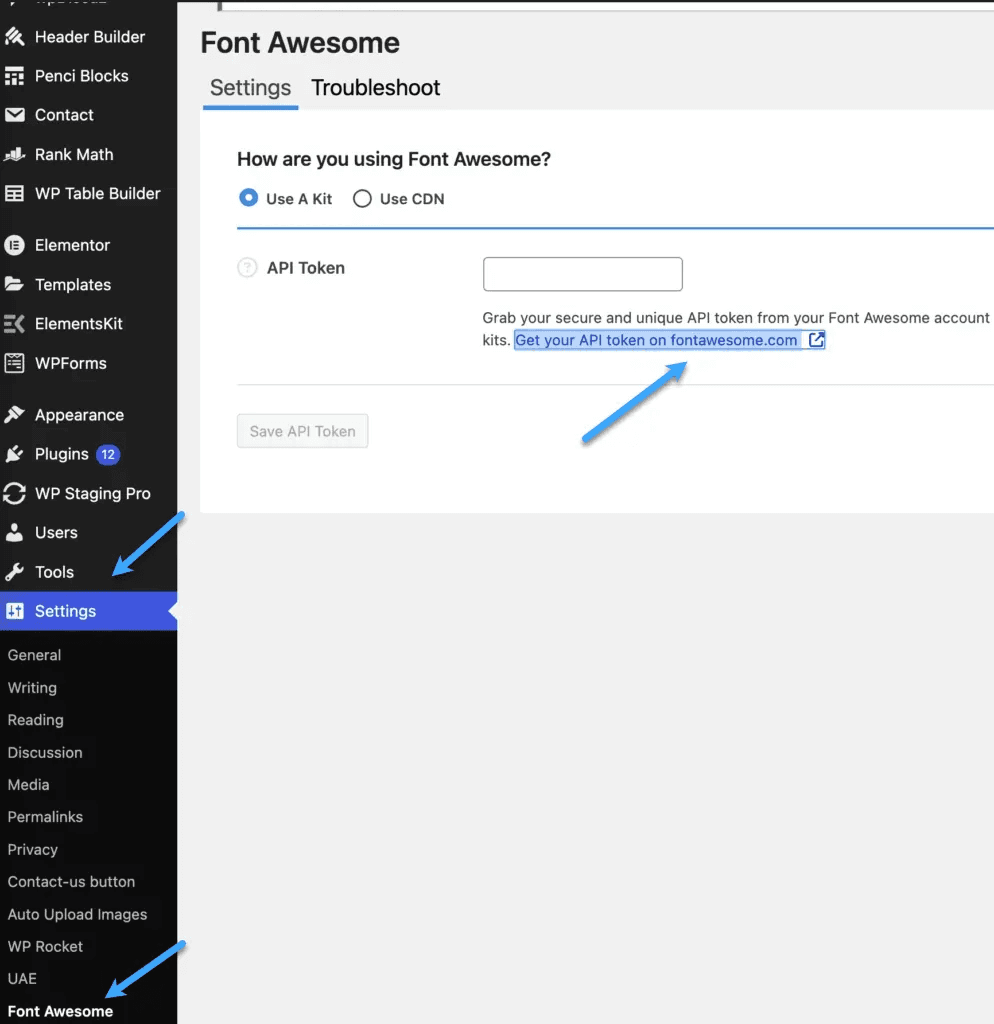This screenshot has width=994, height=1024.
Task: Switch to the Use CDN option
Action: pos(362,198)
